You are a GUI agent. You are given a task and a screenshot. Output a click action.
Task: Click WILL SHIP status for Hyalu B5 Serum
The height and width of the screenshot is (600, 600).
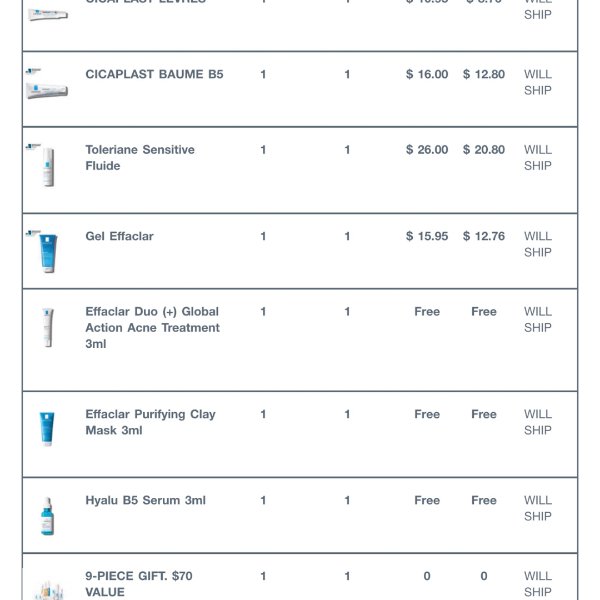pyautogui.click(x=538, y=508)
